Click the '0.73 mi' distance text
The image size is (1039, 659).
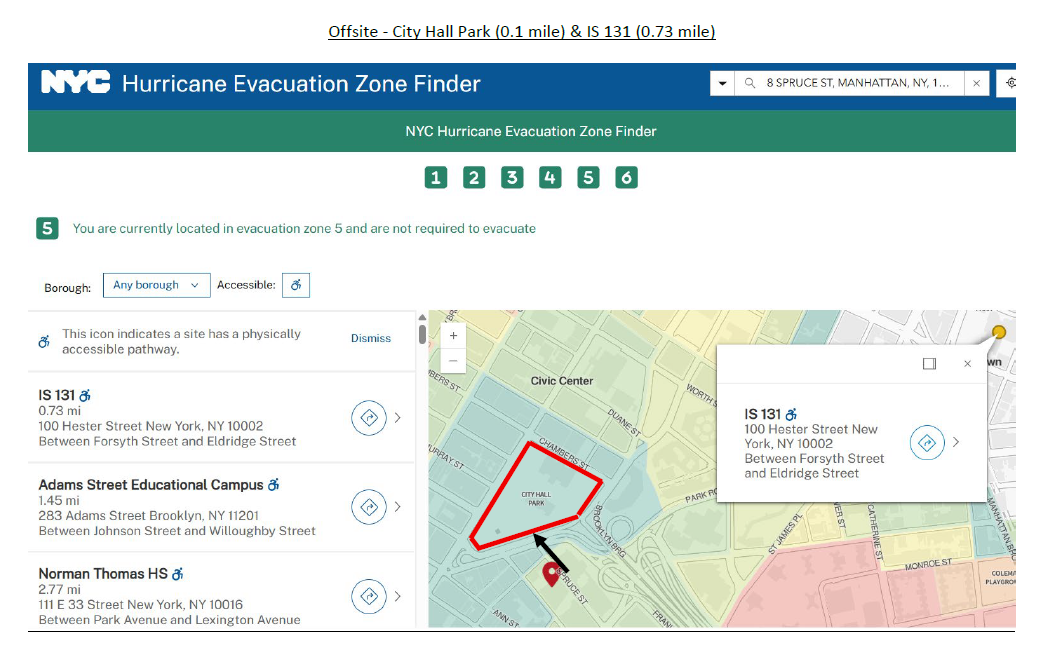tap(60, 411)
